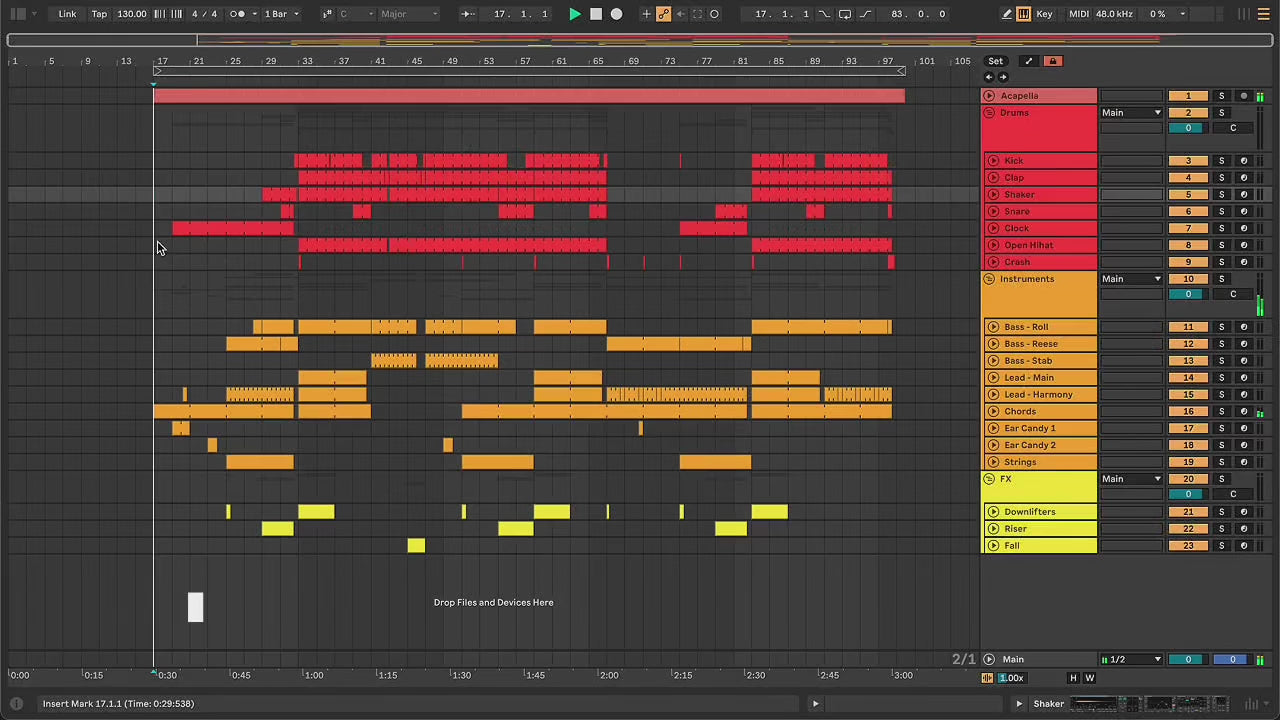Toggle the Automation Arm button
This screenshot has width=1280, height=720.
point(663,14)
